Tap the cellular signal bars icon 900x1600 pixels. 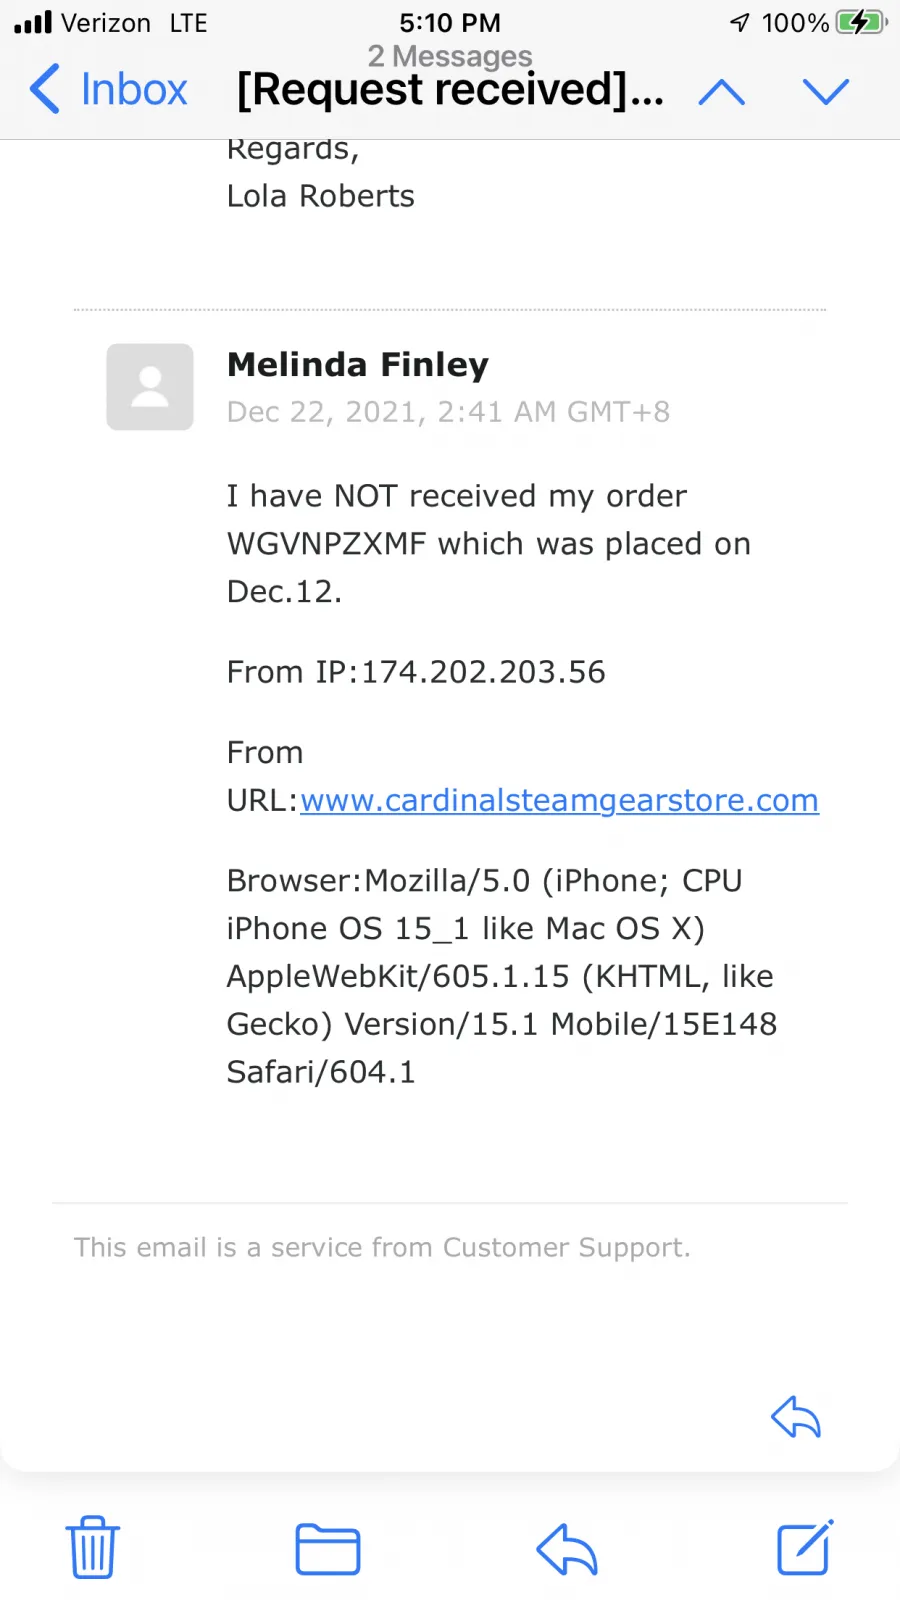[x=33, y=22]
